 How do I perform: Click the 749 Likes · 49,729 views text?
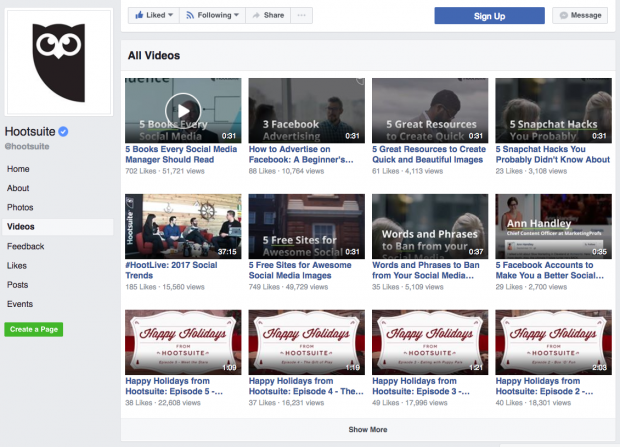(288, 287)
